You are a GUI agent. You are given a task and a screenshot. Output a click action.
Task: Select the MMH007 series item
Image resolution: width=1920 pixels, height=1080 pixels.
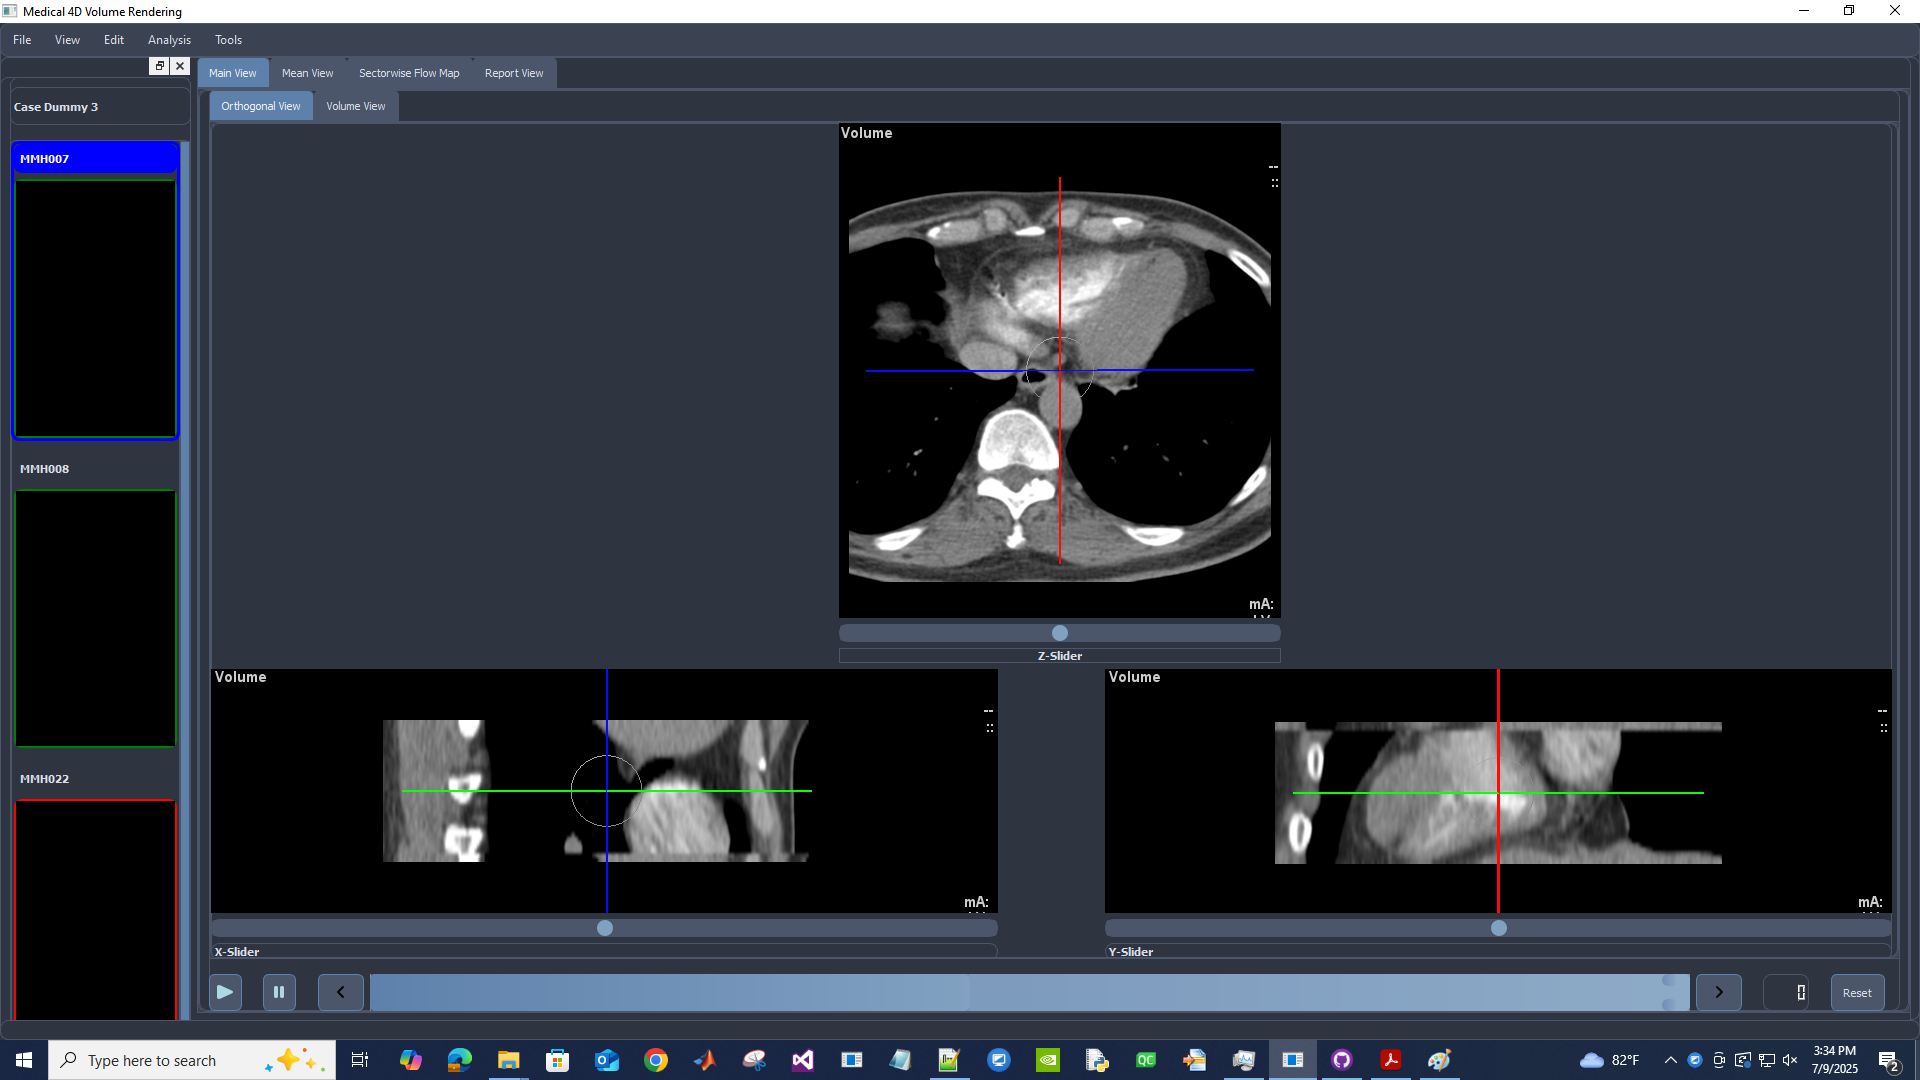[x=95, y=159]
